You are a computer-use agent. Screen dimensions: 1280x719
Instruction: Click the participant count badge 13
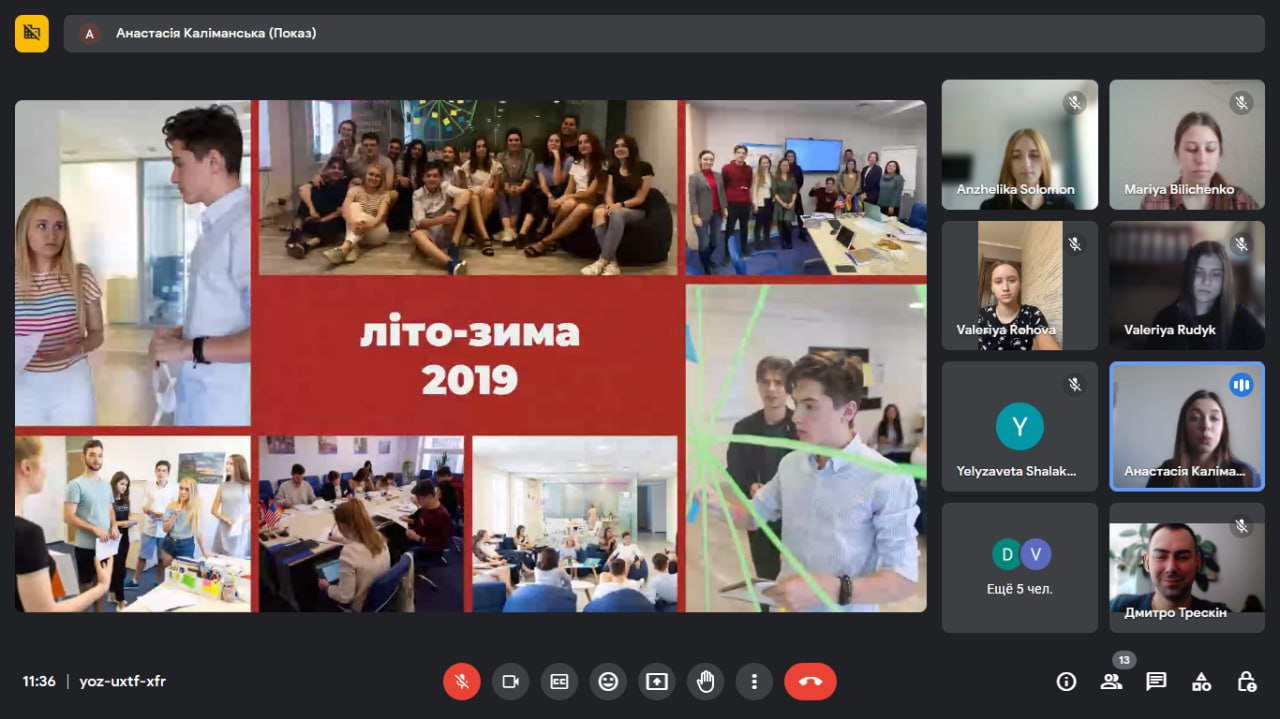[1124, 660]
